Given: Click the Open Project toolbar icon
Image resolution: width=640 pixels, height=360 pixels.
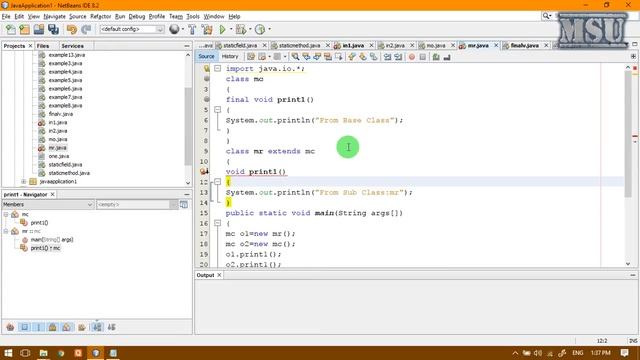Looking at the screenshot, I should click(x=39, y=29).
